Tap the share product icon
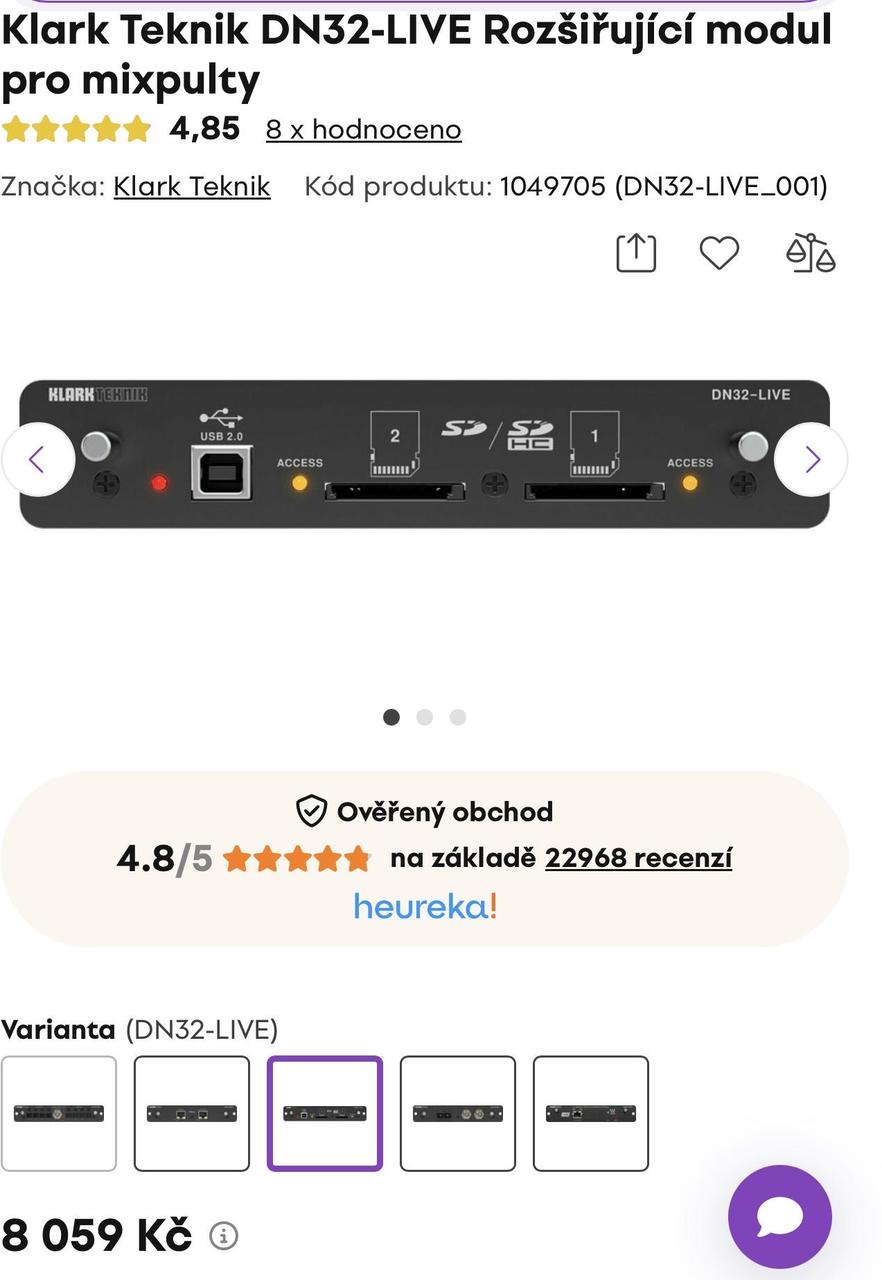 [636, 253]
